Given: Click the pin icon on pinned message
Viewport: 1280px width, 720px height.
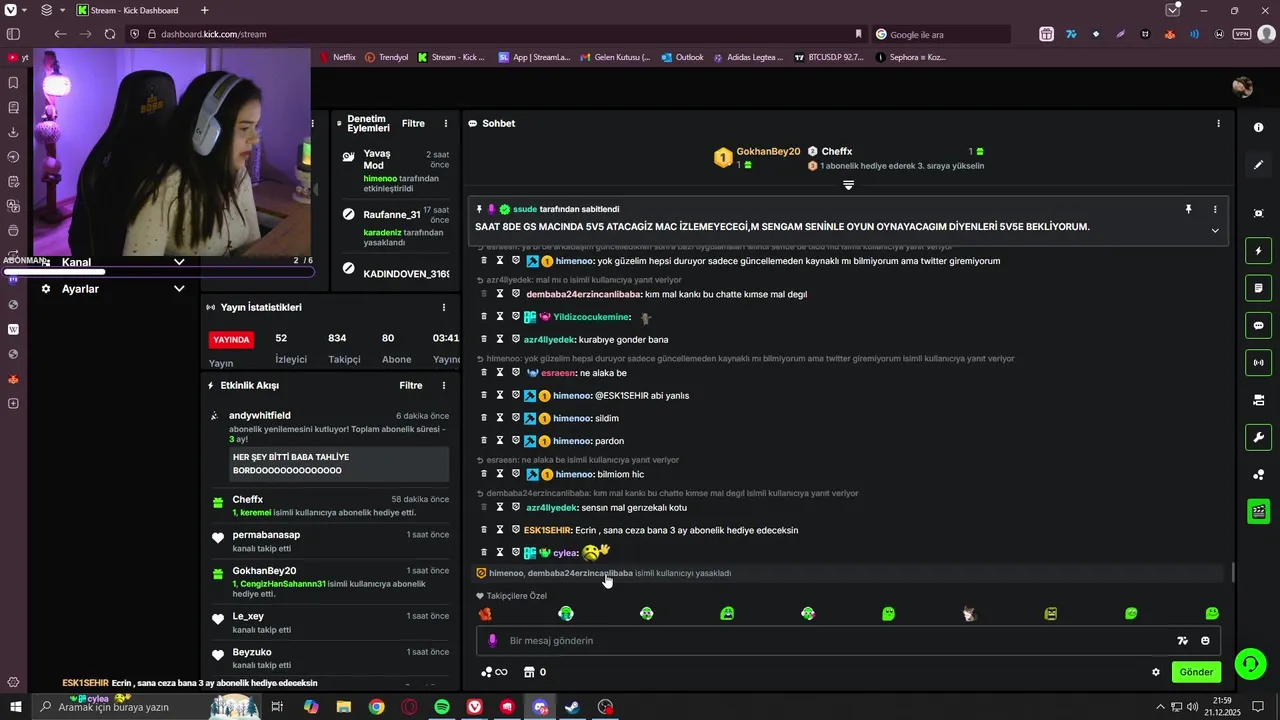Looking at the screenshot, I should (1188, 209).
